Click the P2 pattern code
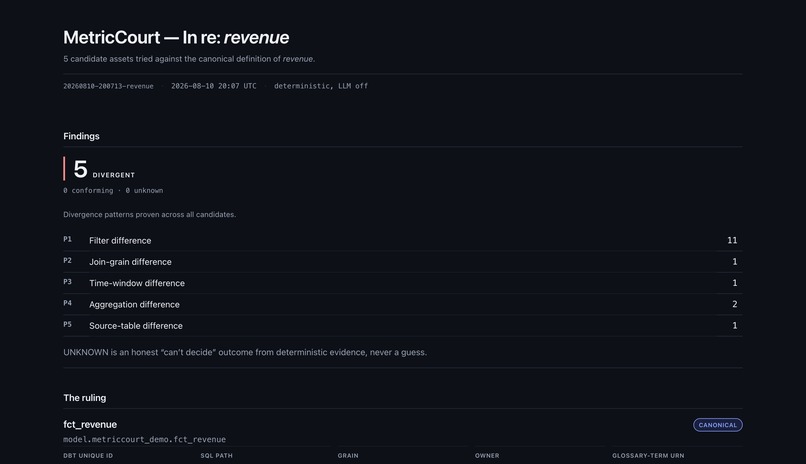The width and height of the screenshot is (806, 464). coord(67,261)
